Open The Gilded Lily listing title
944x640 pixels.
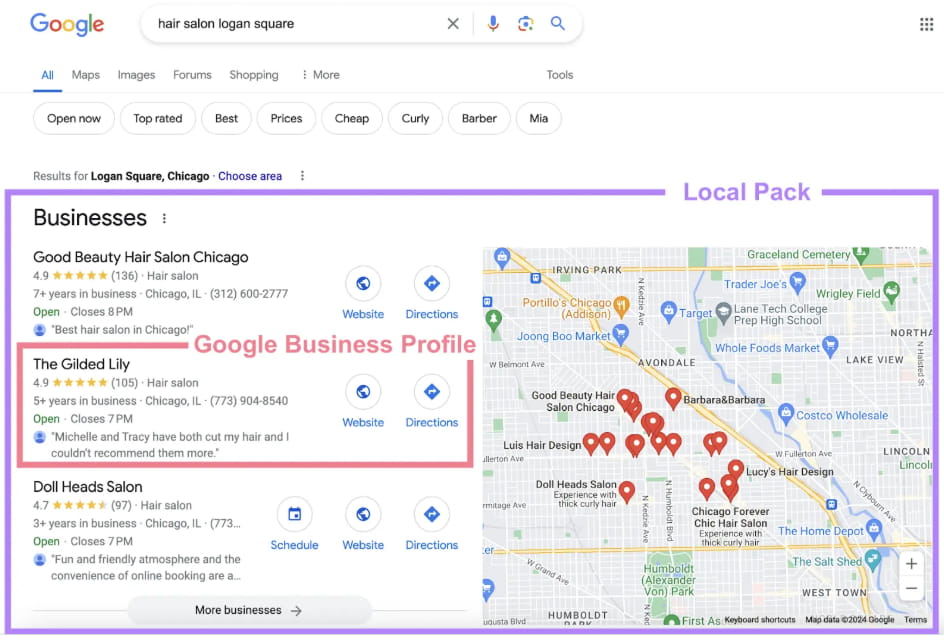click(x=81, y=364)
